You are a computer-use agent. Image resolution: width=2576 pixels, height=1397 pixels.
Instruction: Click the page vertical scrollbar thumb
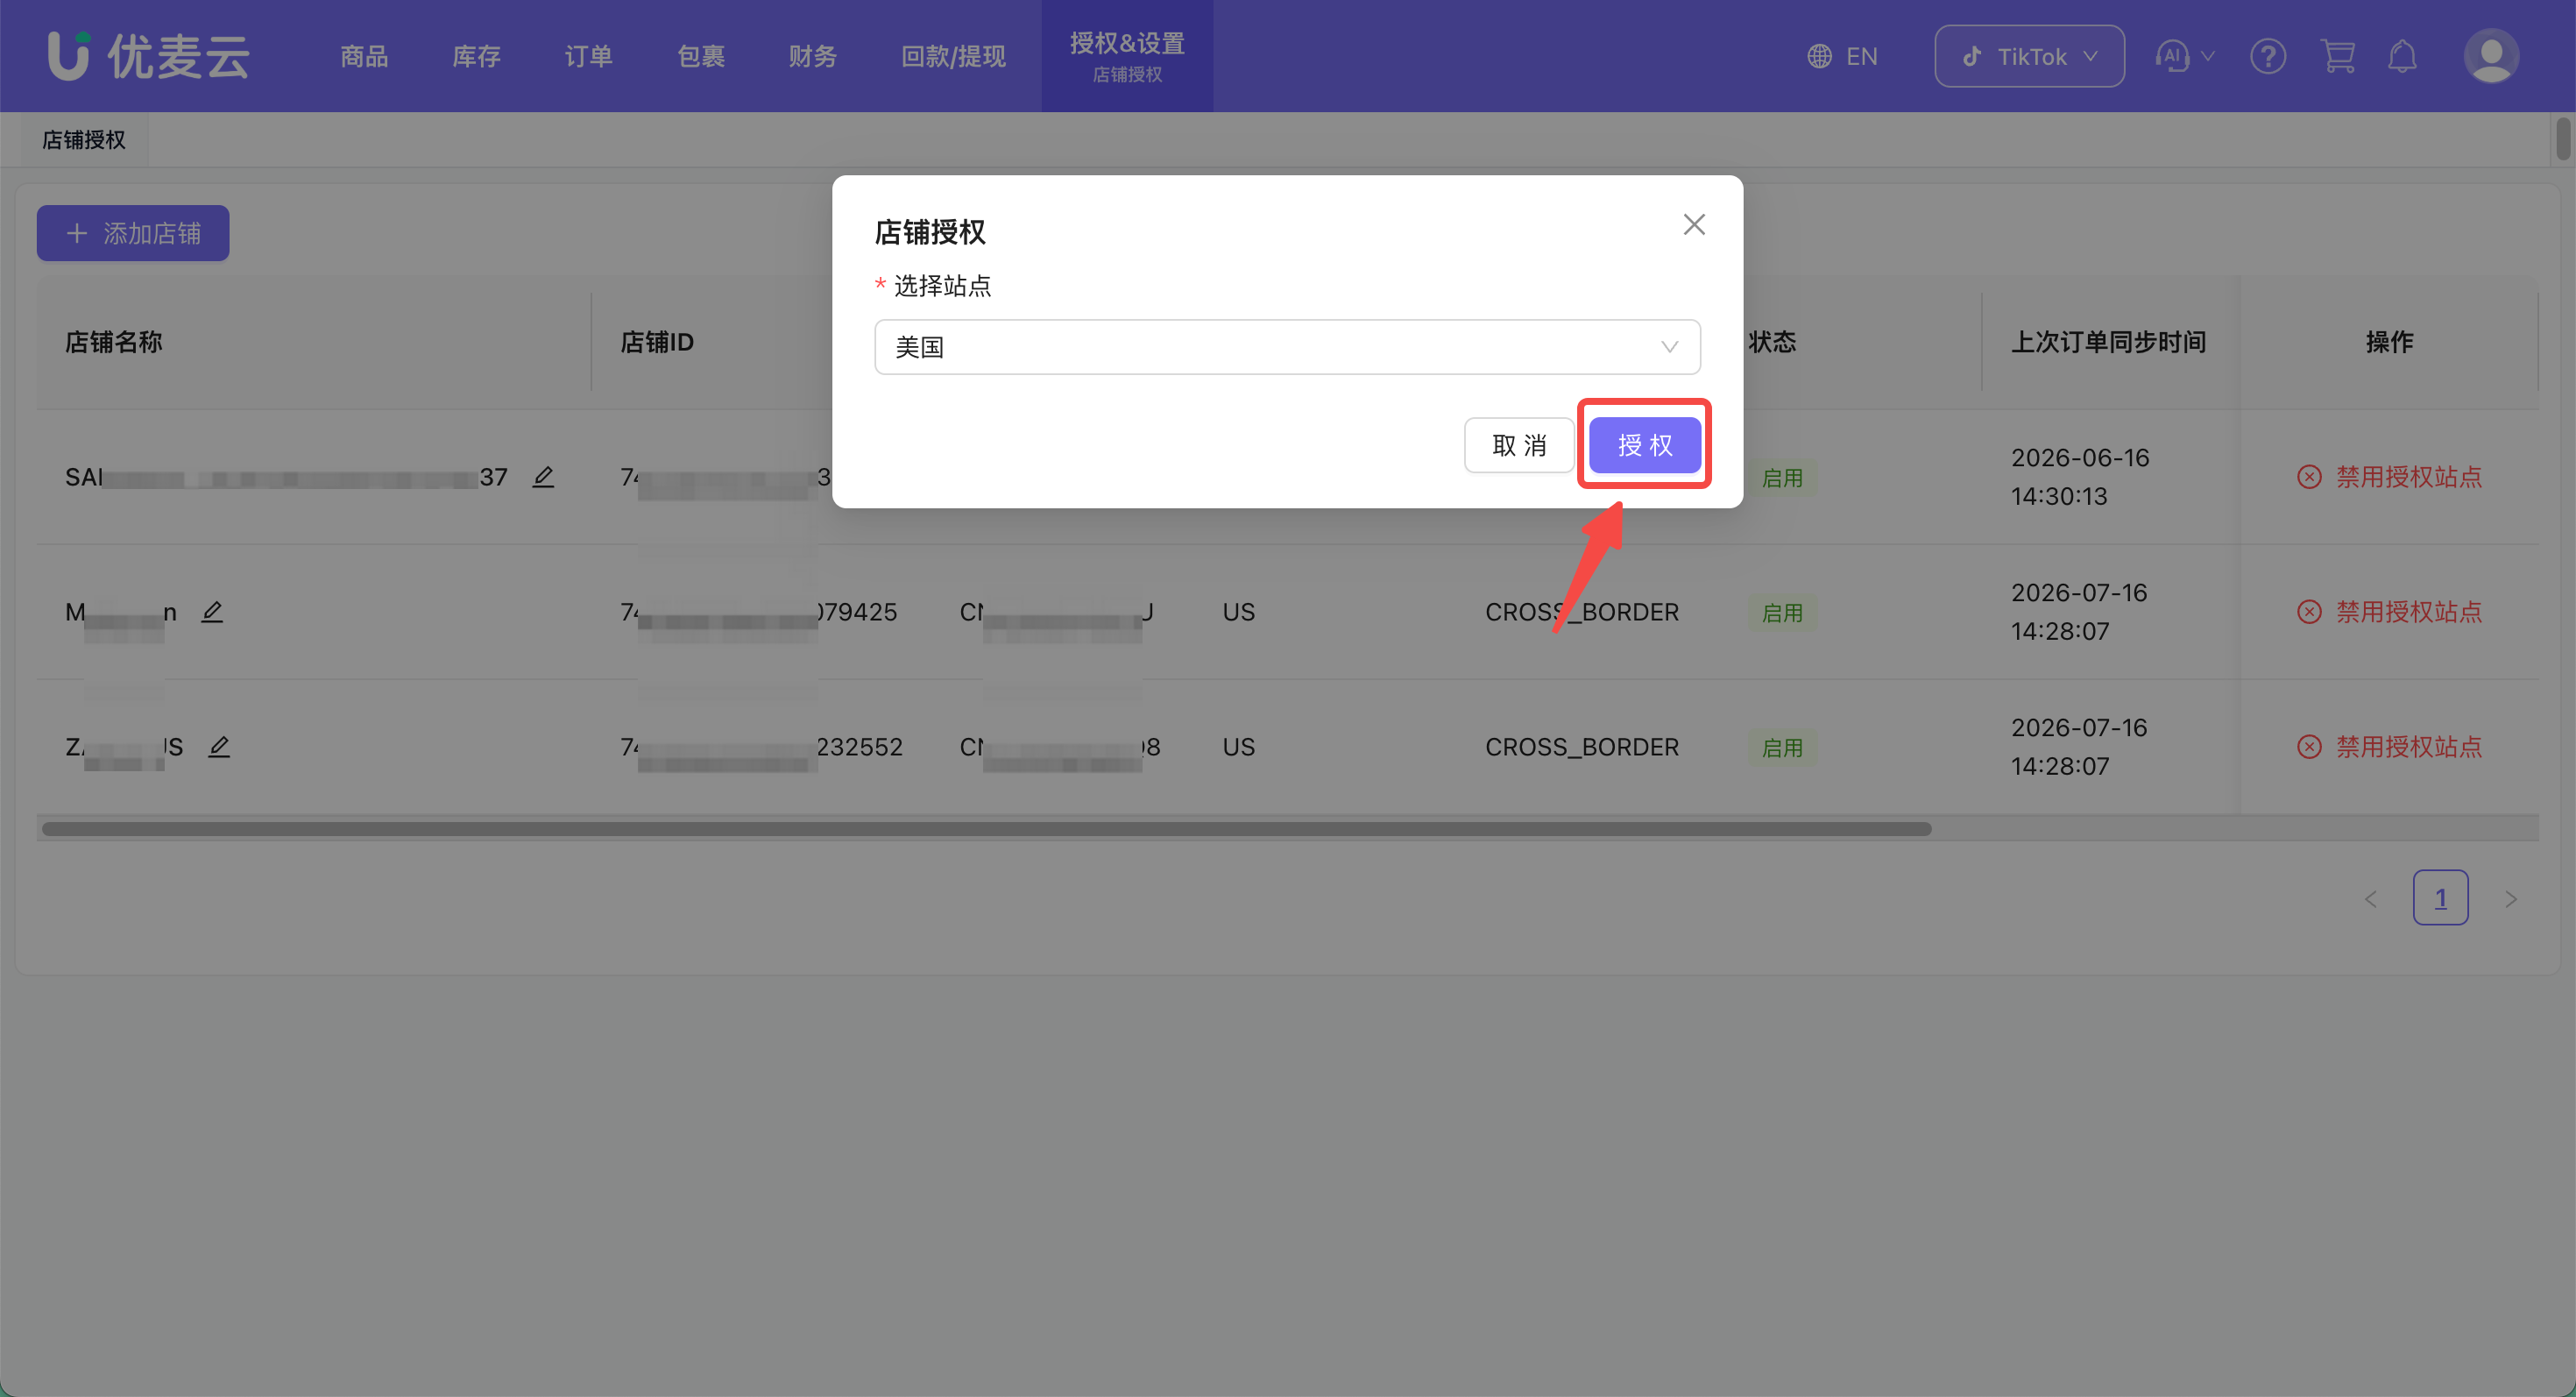coord(2563,138)
